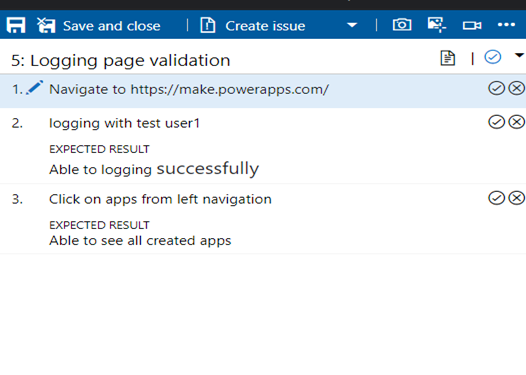This screenshot has width=526, height=375.
Task: Open the Create issue dropdown arrow
Action: (x=352, y=25)
